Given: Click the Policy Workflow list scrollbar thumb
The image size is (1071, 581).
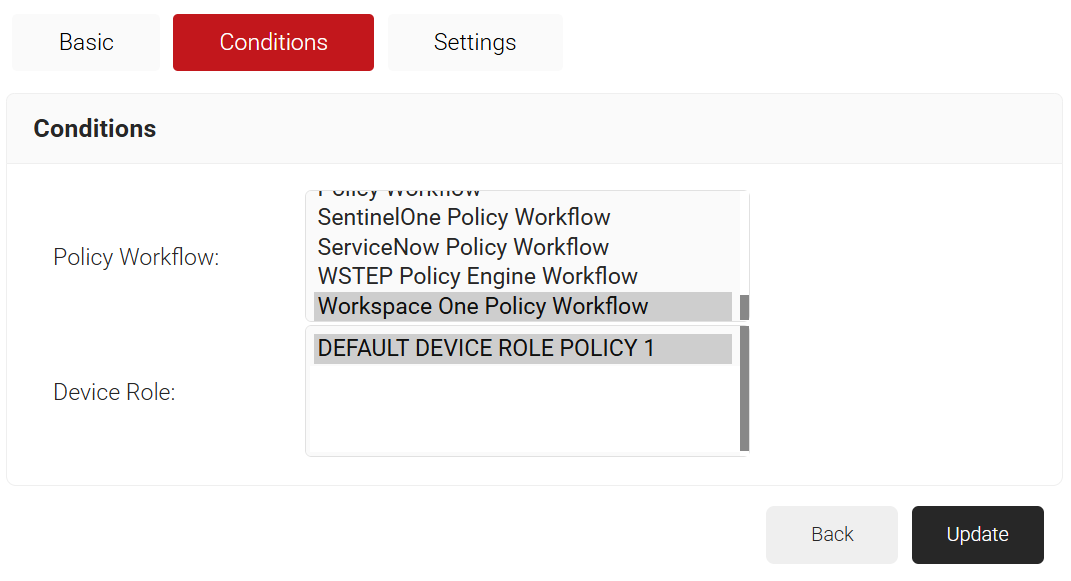Looking at the screenshot, I should 744,307.
